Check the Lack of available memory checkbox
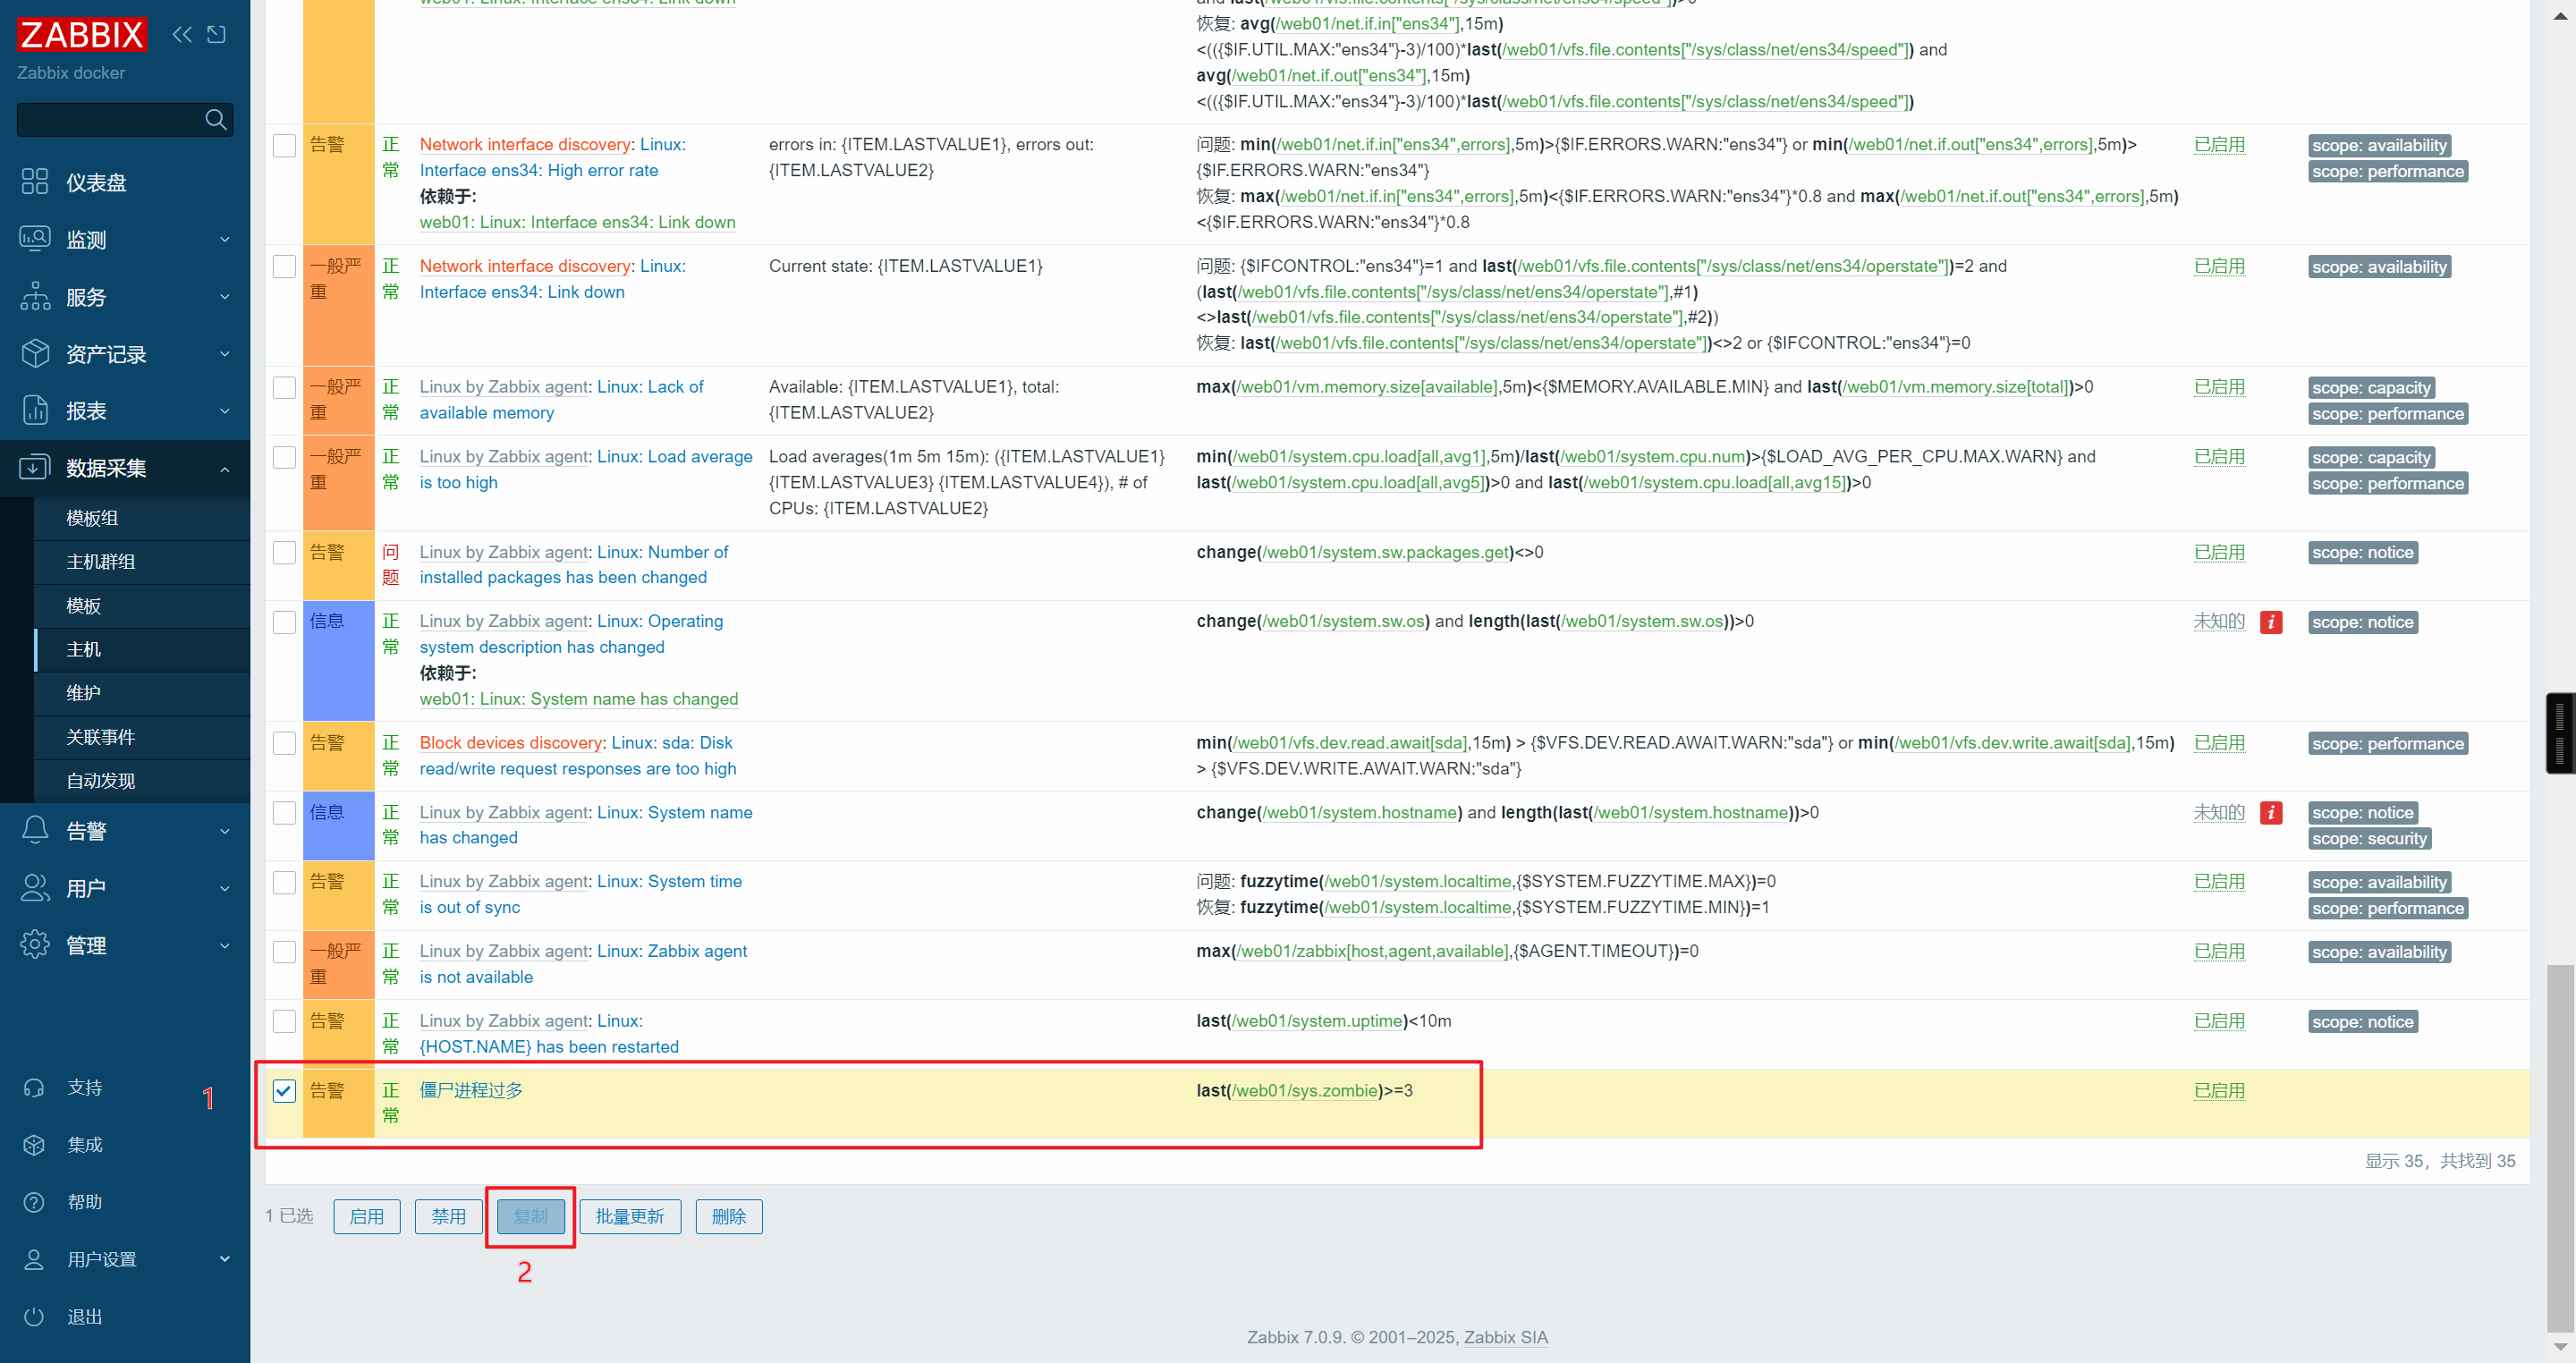Viewport: 2576px width, 1363px height. click(x=284, y=388)
